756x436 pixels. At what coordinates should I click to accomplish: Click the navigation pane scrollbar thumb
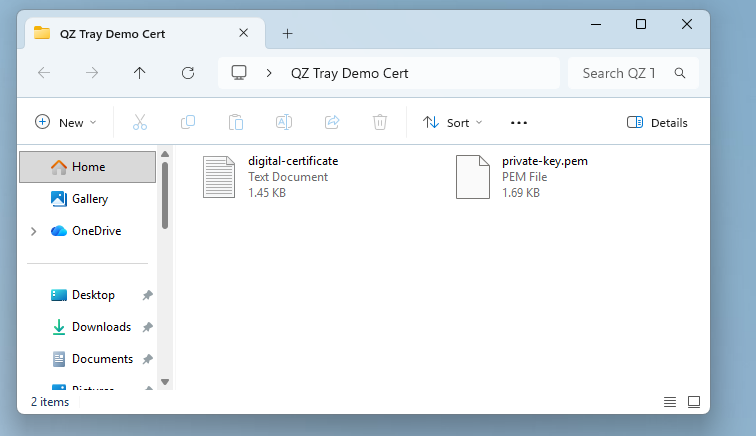[x=165, y=195]
